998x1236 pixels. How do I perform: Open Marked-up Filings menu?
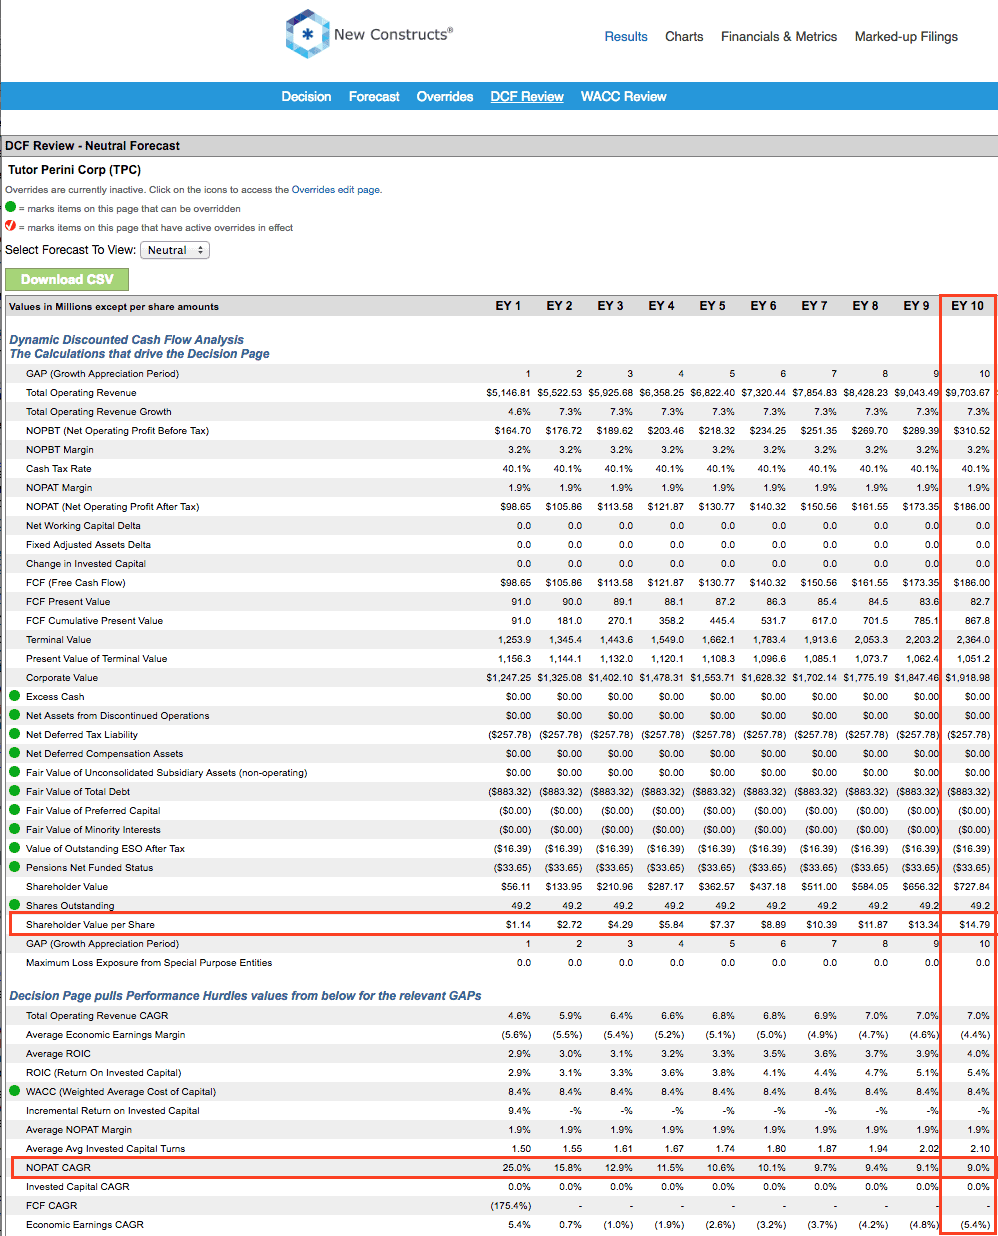click(x=906, y=36)
